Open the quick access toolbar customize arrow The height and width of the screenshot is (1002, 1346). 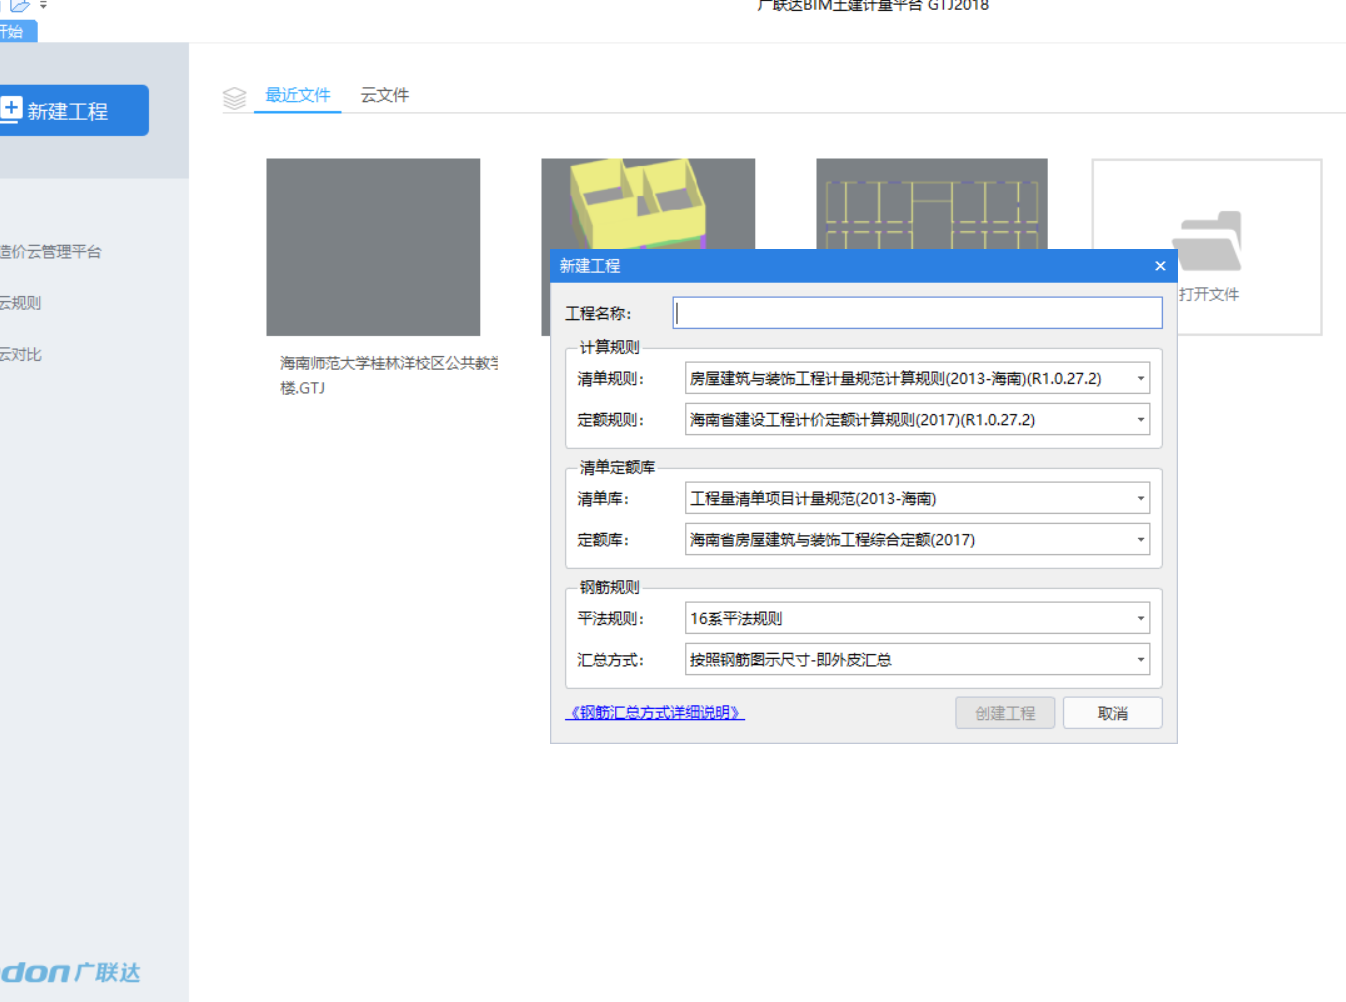tap(43, 5)
